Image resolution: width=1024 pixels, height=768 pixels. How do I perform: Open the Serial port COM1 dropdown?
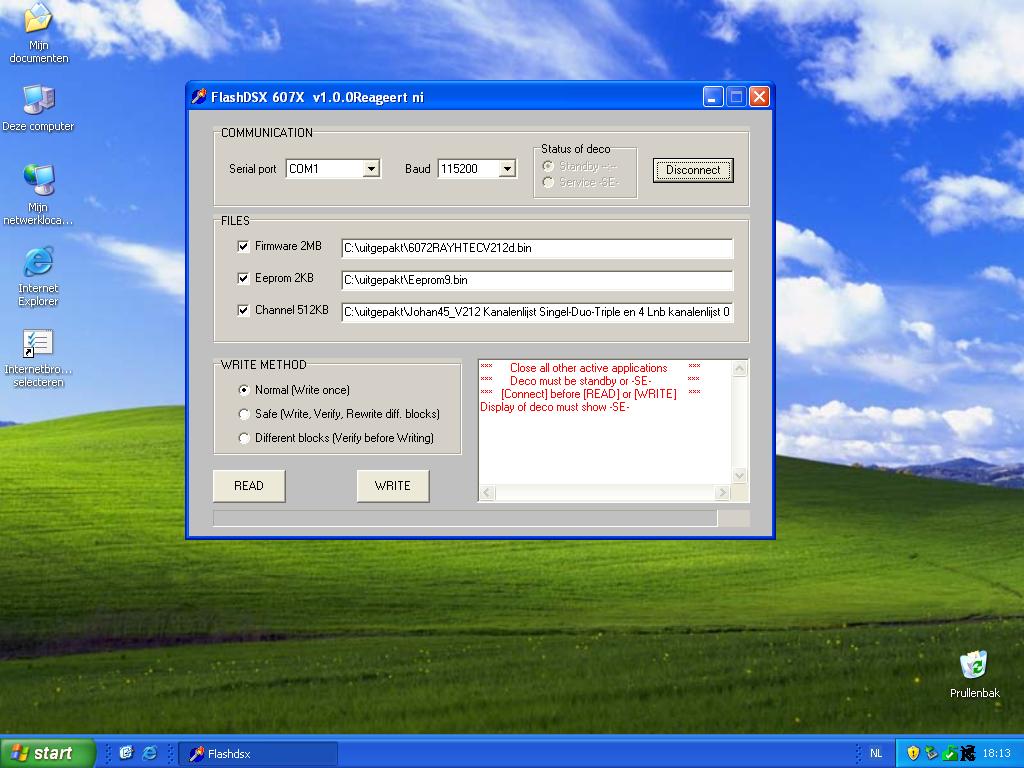coord(371,169)
